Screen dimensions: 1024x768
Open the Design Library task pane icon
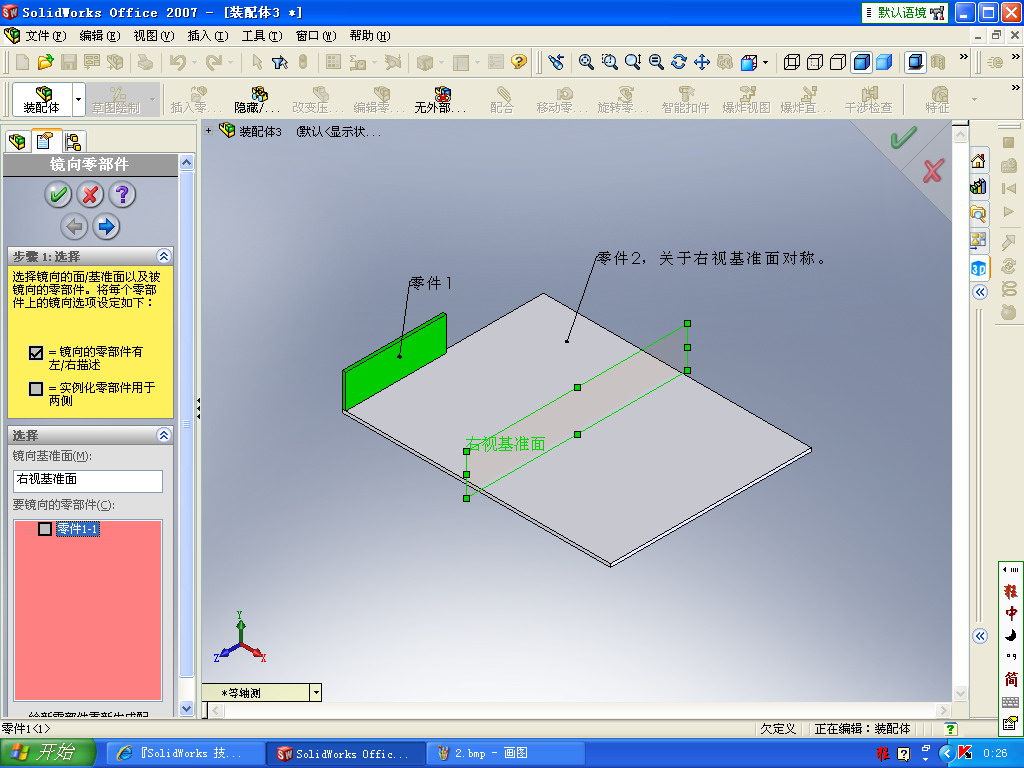(x=978, y=187)
